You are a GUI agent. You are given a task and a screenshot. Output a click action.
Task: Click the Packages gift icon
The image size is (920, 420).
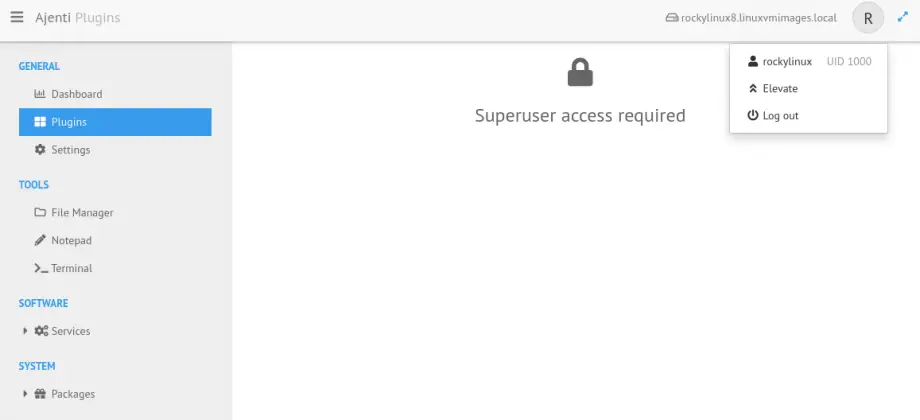[x=41, y=394]
